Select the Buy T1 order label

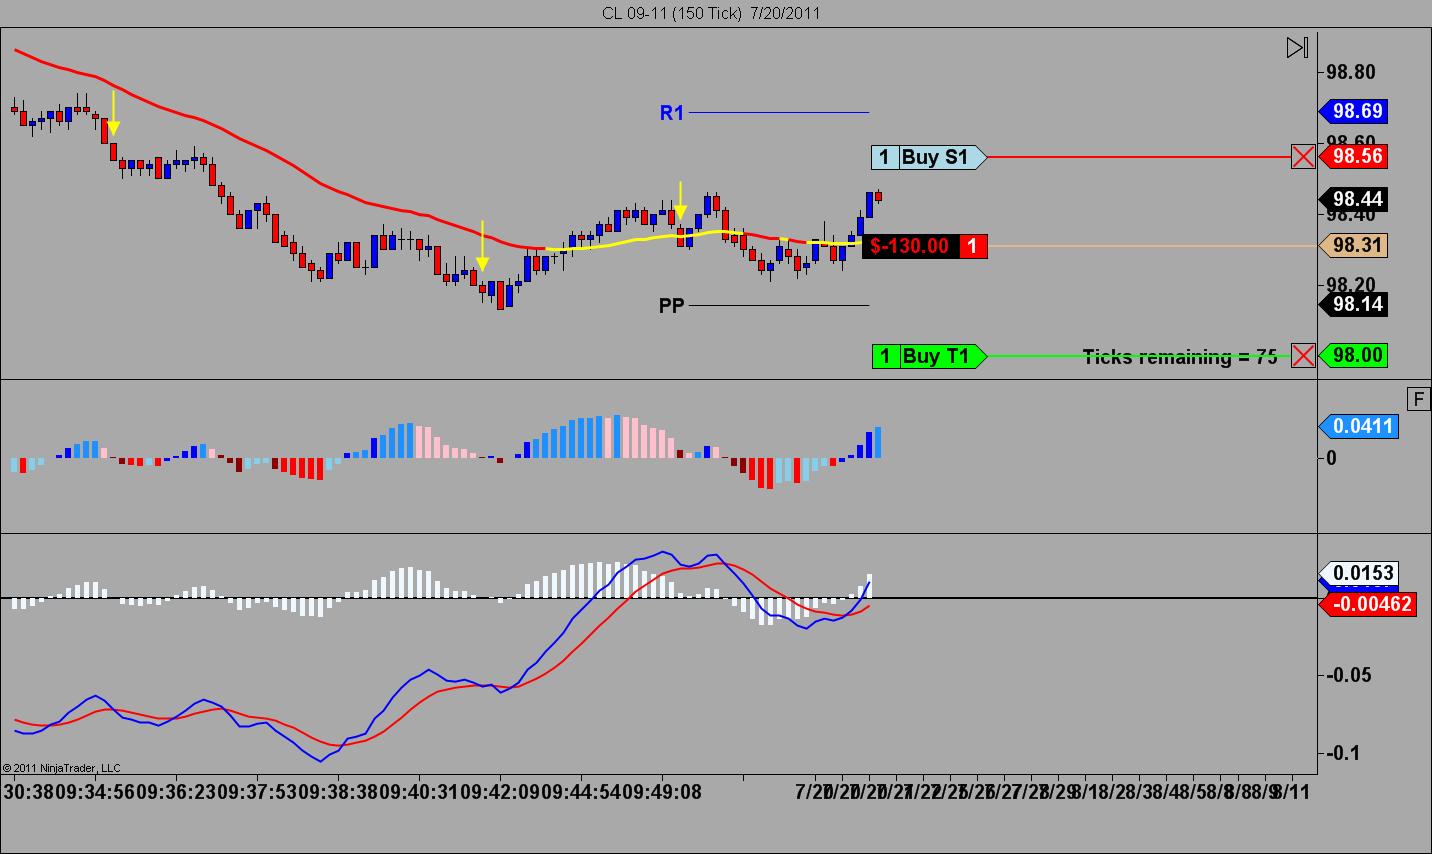(929, 355)
